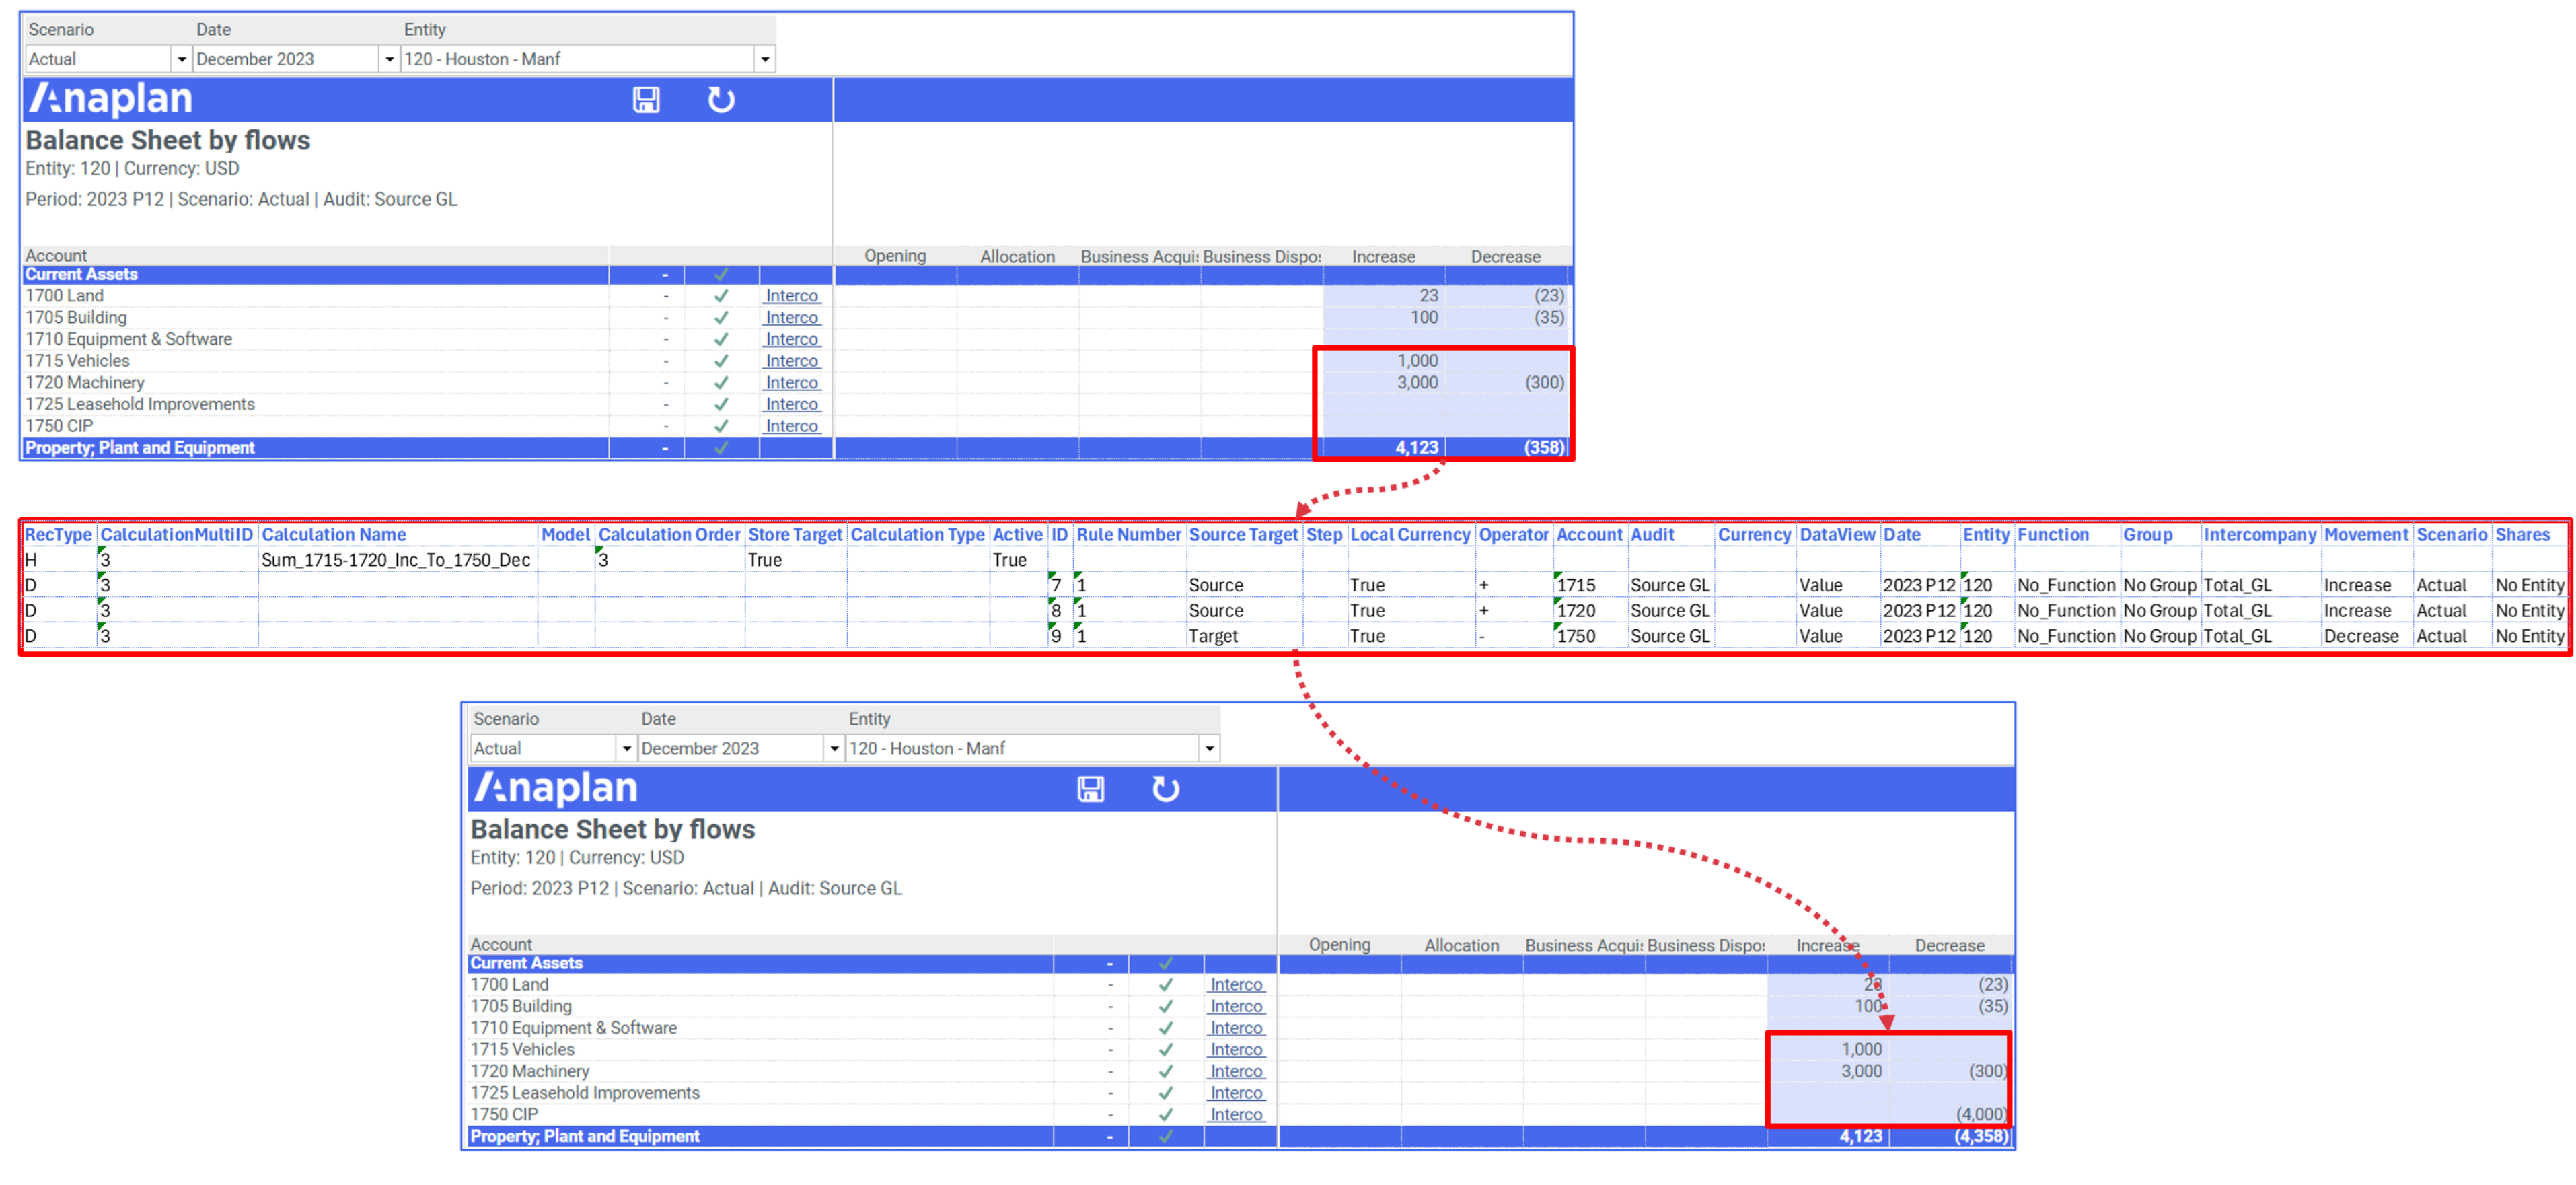Click the check mark for 1705 Building, top panel
Screen dimensions: 2576x1185
[x=721, y=318]
